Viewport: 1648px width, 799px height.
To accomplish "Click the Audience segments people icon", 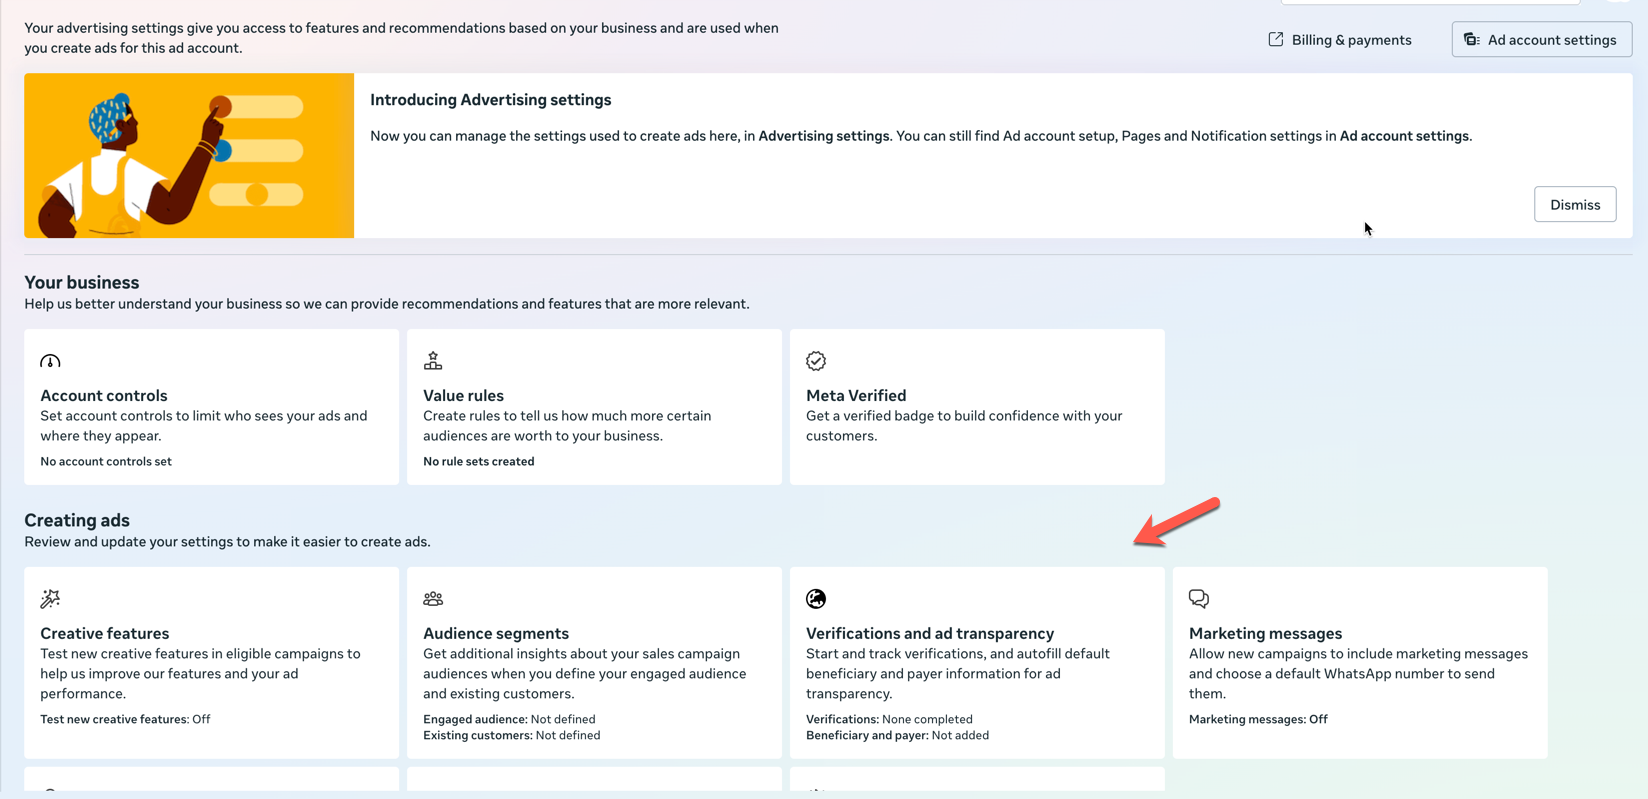I will pyautogui.click(x=433, y=599).
